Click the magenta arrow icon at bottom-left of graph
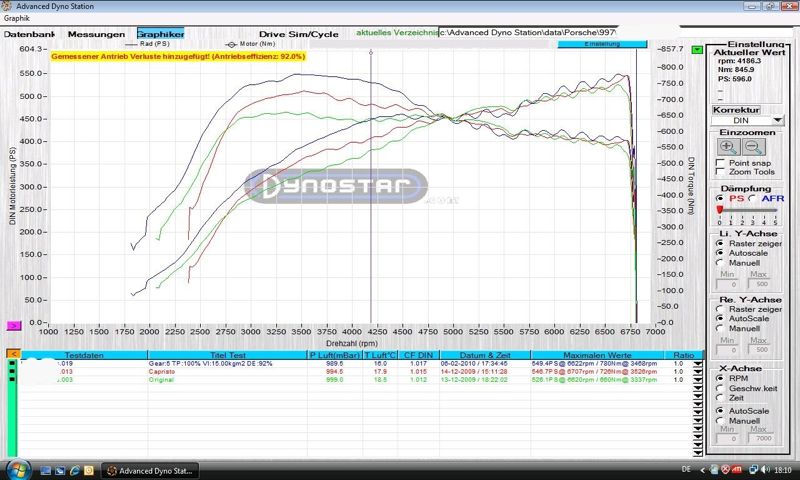Image resolution: width=800 pixels, height=480 pixels. tap(14, 326)
